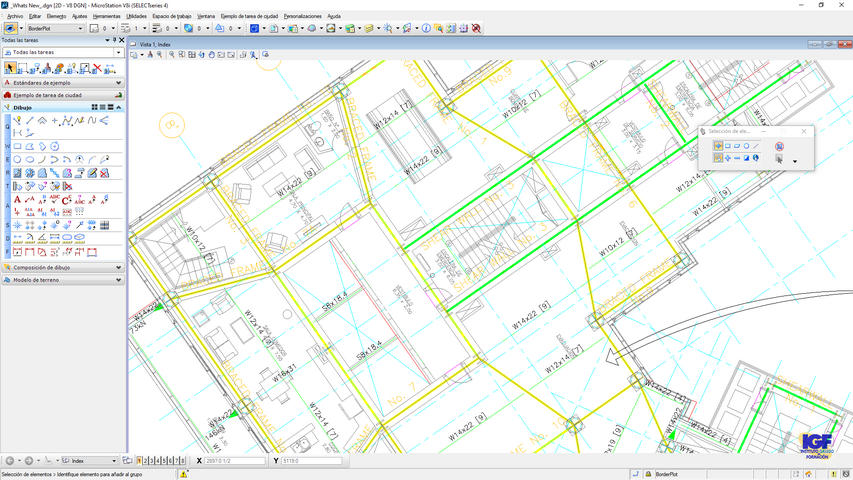853x480 pixels.
Task: Click the X coordinate input field
Action: tap(234, 461)
